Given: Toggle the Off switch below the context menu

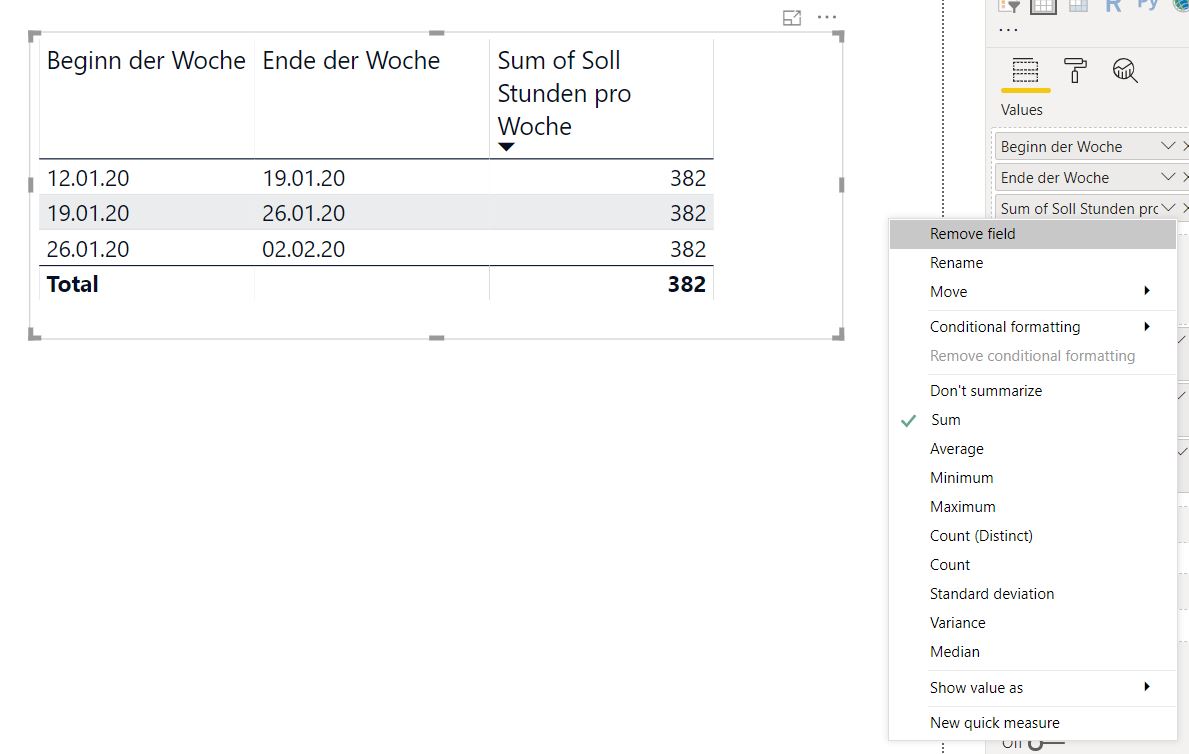Looking at the screenshot, I should pos(1046,744).
